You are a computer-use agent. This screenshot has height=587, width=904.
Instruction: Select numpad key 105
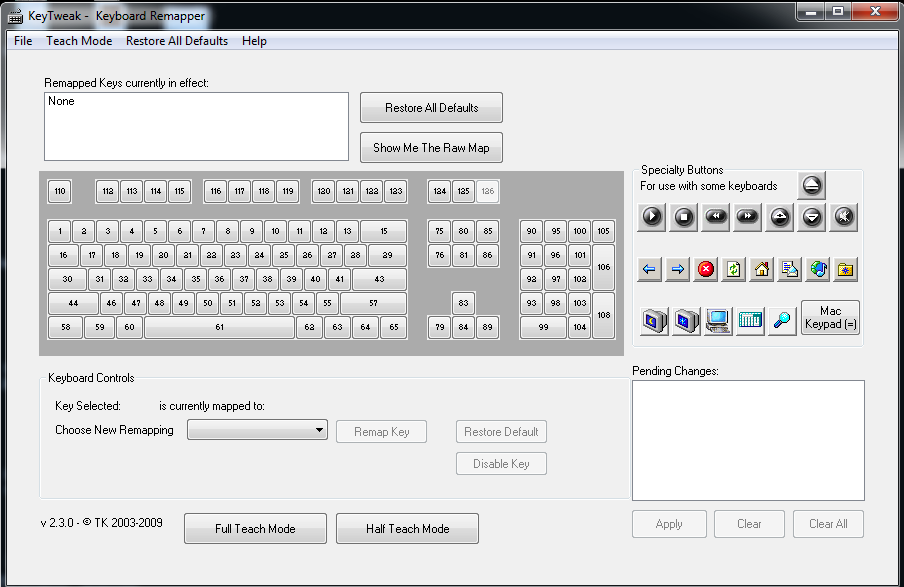point(604,231)
